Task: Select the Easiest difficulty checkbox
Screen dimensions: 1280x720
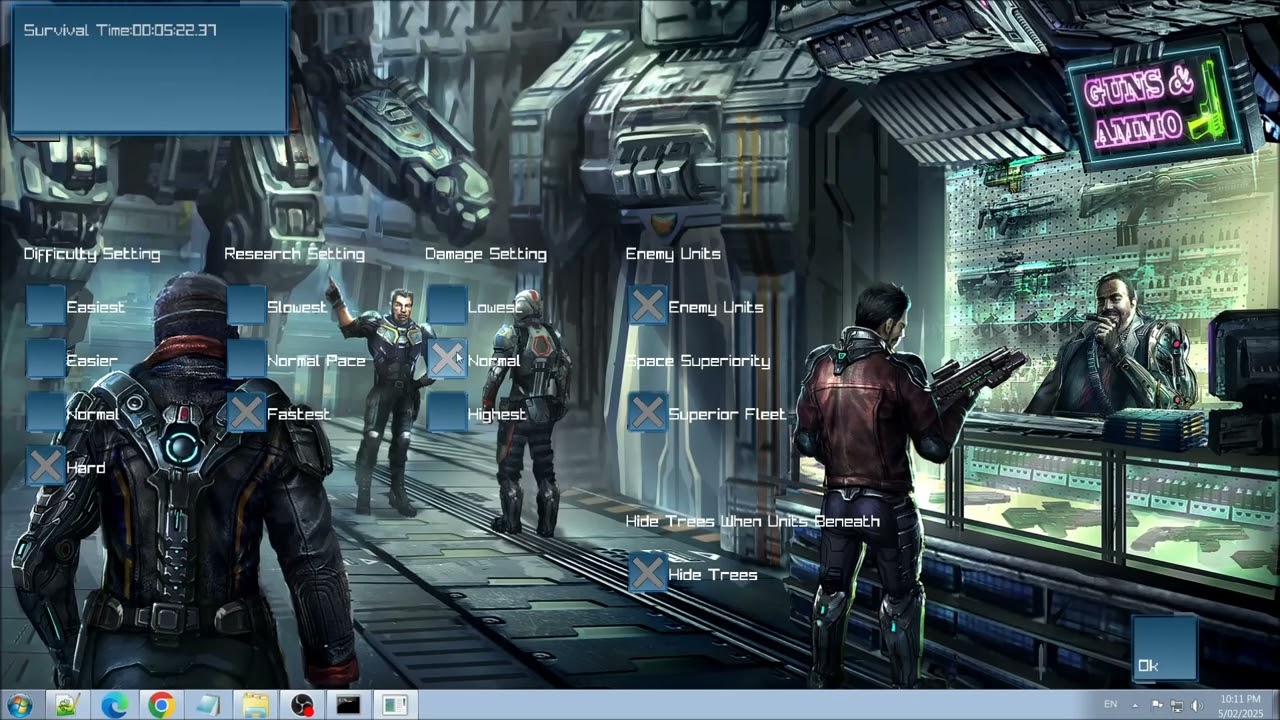Action: tap(45, 306)
